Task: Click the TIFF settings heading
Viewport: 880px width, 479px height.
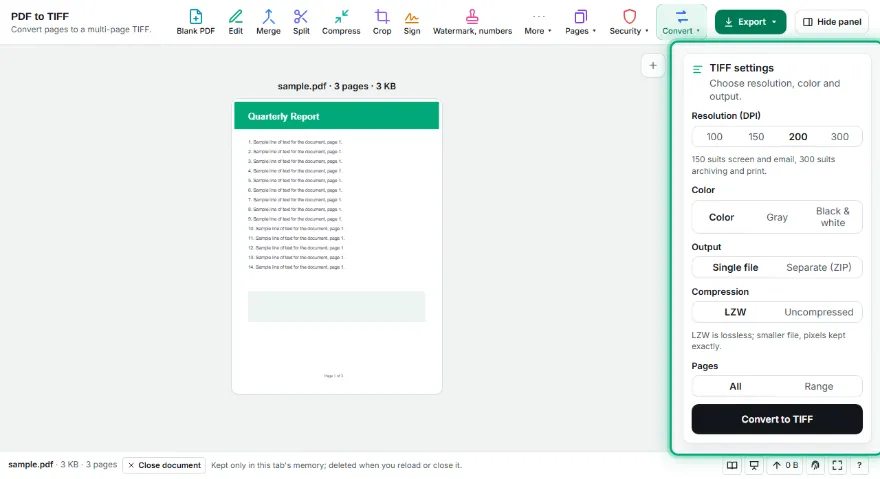Action: 741,68
